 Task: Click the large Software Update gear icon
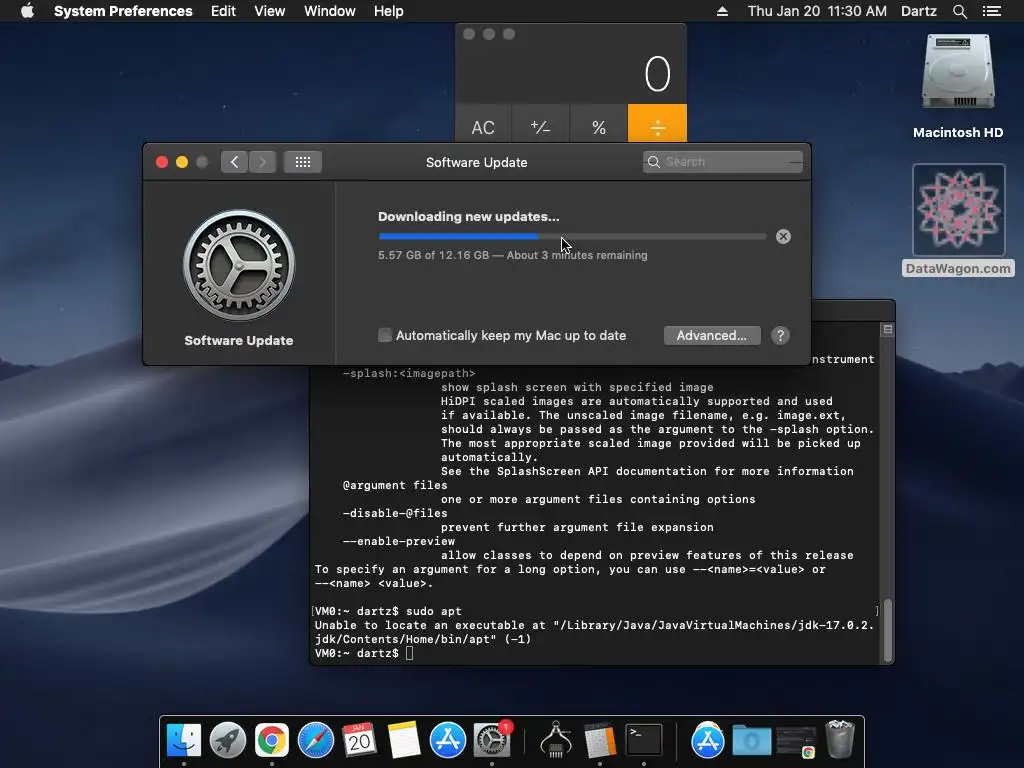pyautogui.click(x=238, y=265)
